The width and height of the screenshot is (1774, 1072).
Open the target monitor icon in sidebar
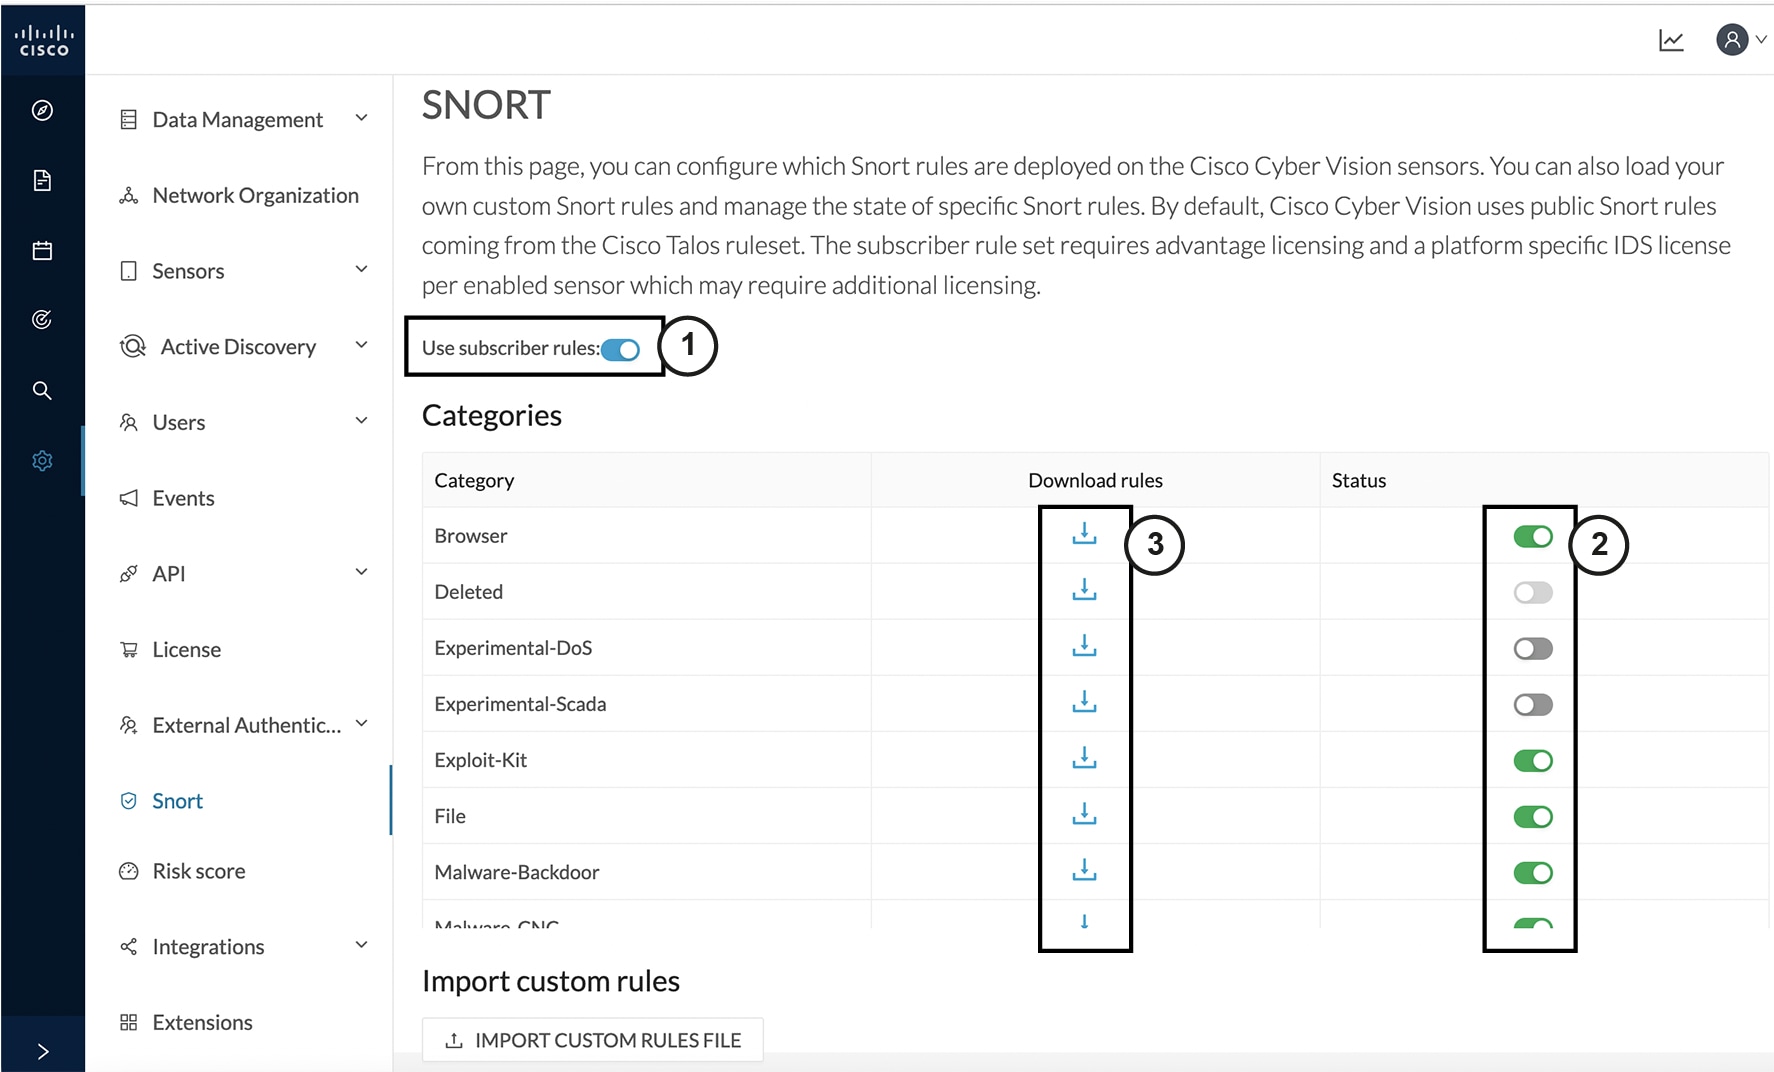pyautogui.click(x=42, y=320)
